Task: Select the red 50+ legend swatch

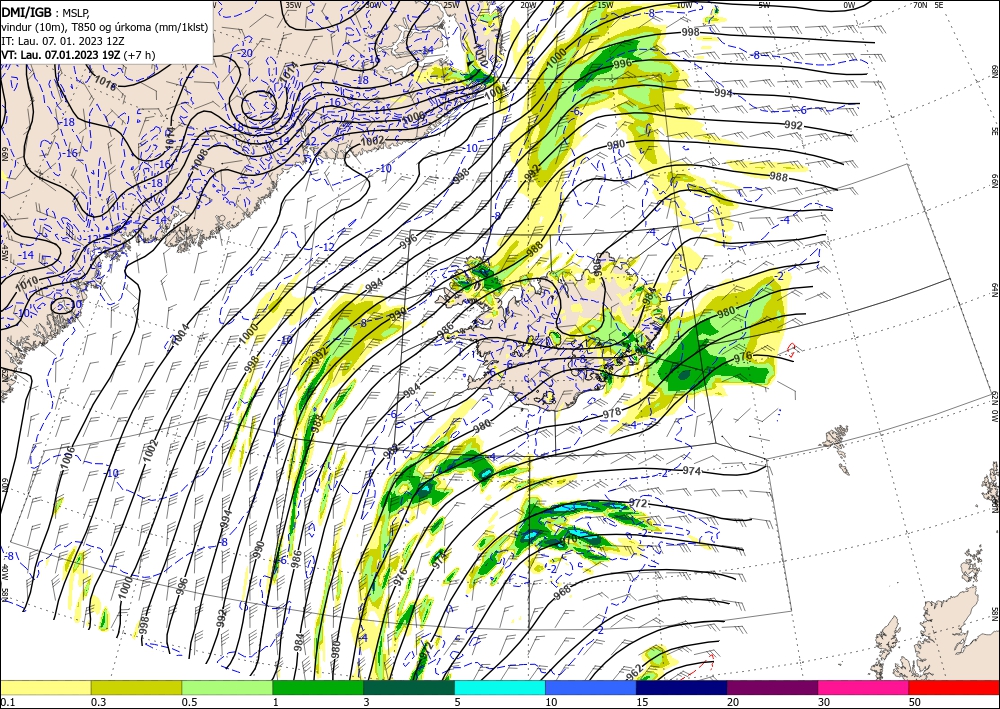Action: [x=954, y=687]
